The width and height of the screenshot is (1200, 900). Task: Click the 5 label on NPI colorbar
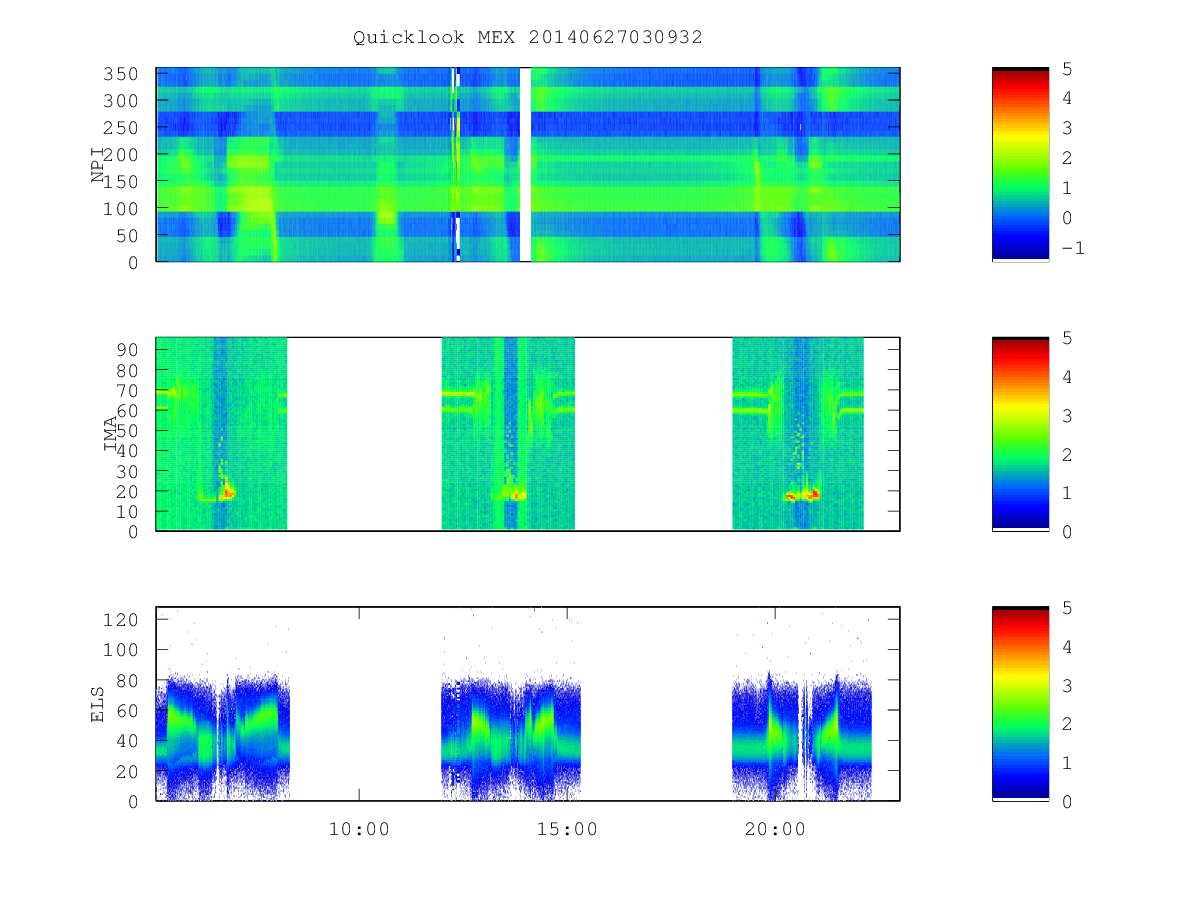click(x=1066, y=69)
